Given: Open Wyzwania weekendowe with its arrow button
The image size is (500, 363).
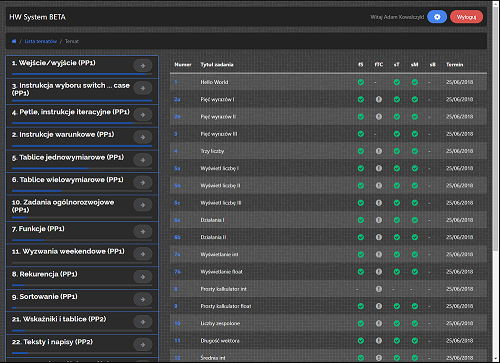Looking at the screenshot, I should (143, 254).
